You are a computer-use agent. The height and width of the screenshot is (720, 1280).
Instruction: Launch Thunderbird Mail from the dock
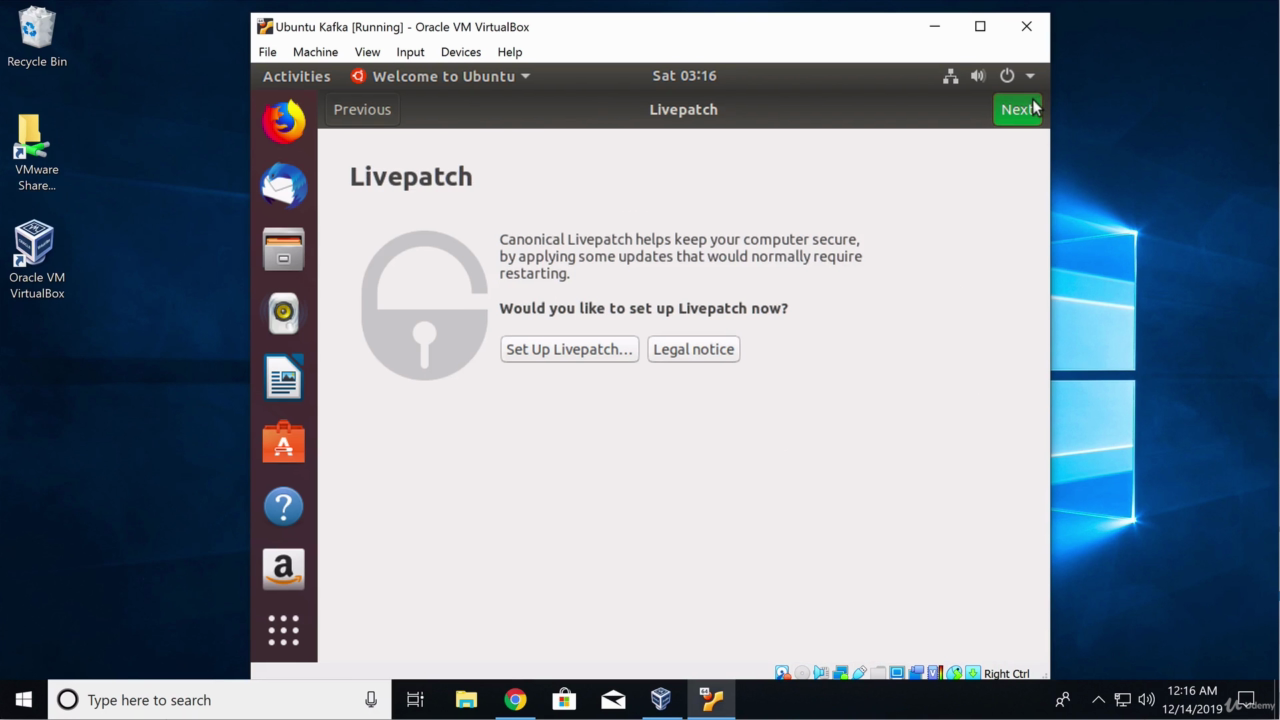pyautogui.click(x=284, y=185)
